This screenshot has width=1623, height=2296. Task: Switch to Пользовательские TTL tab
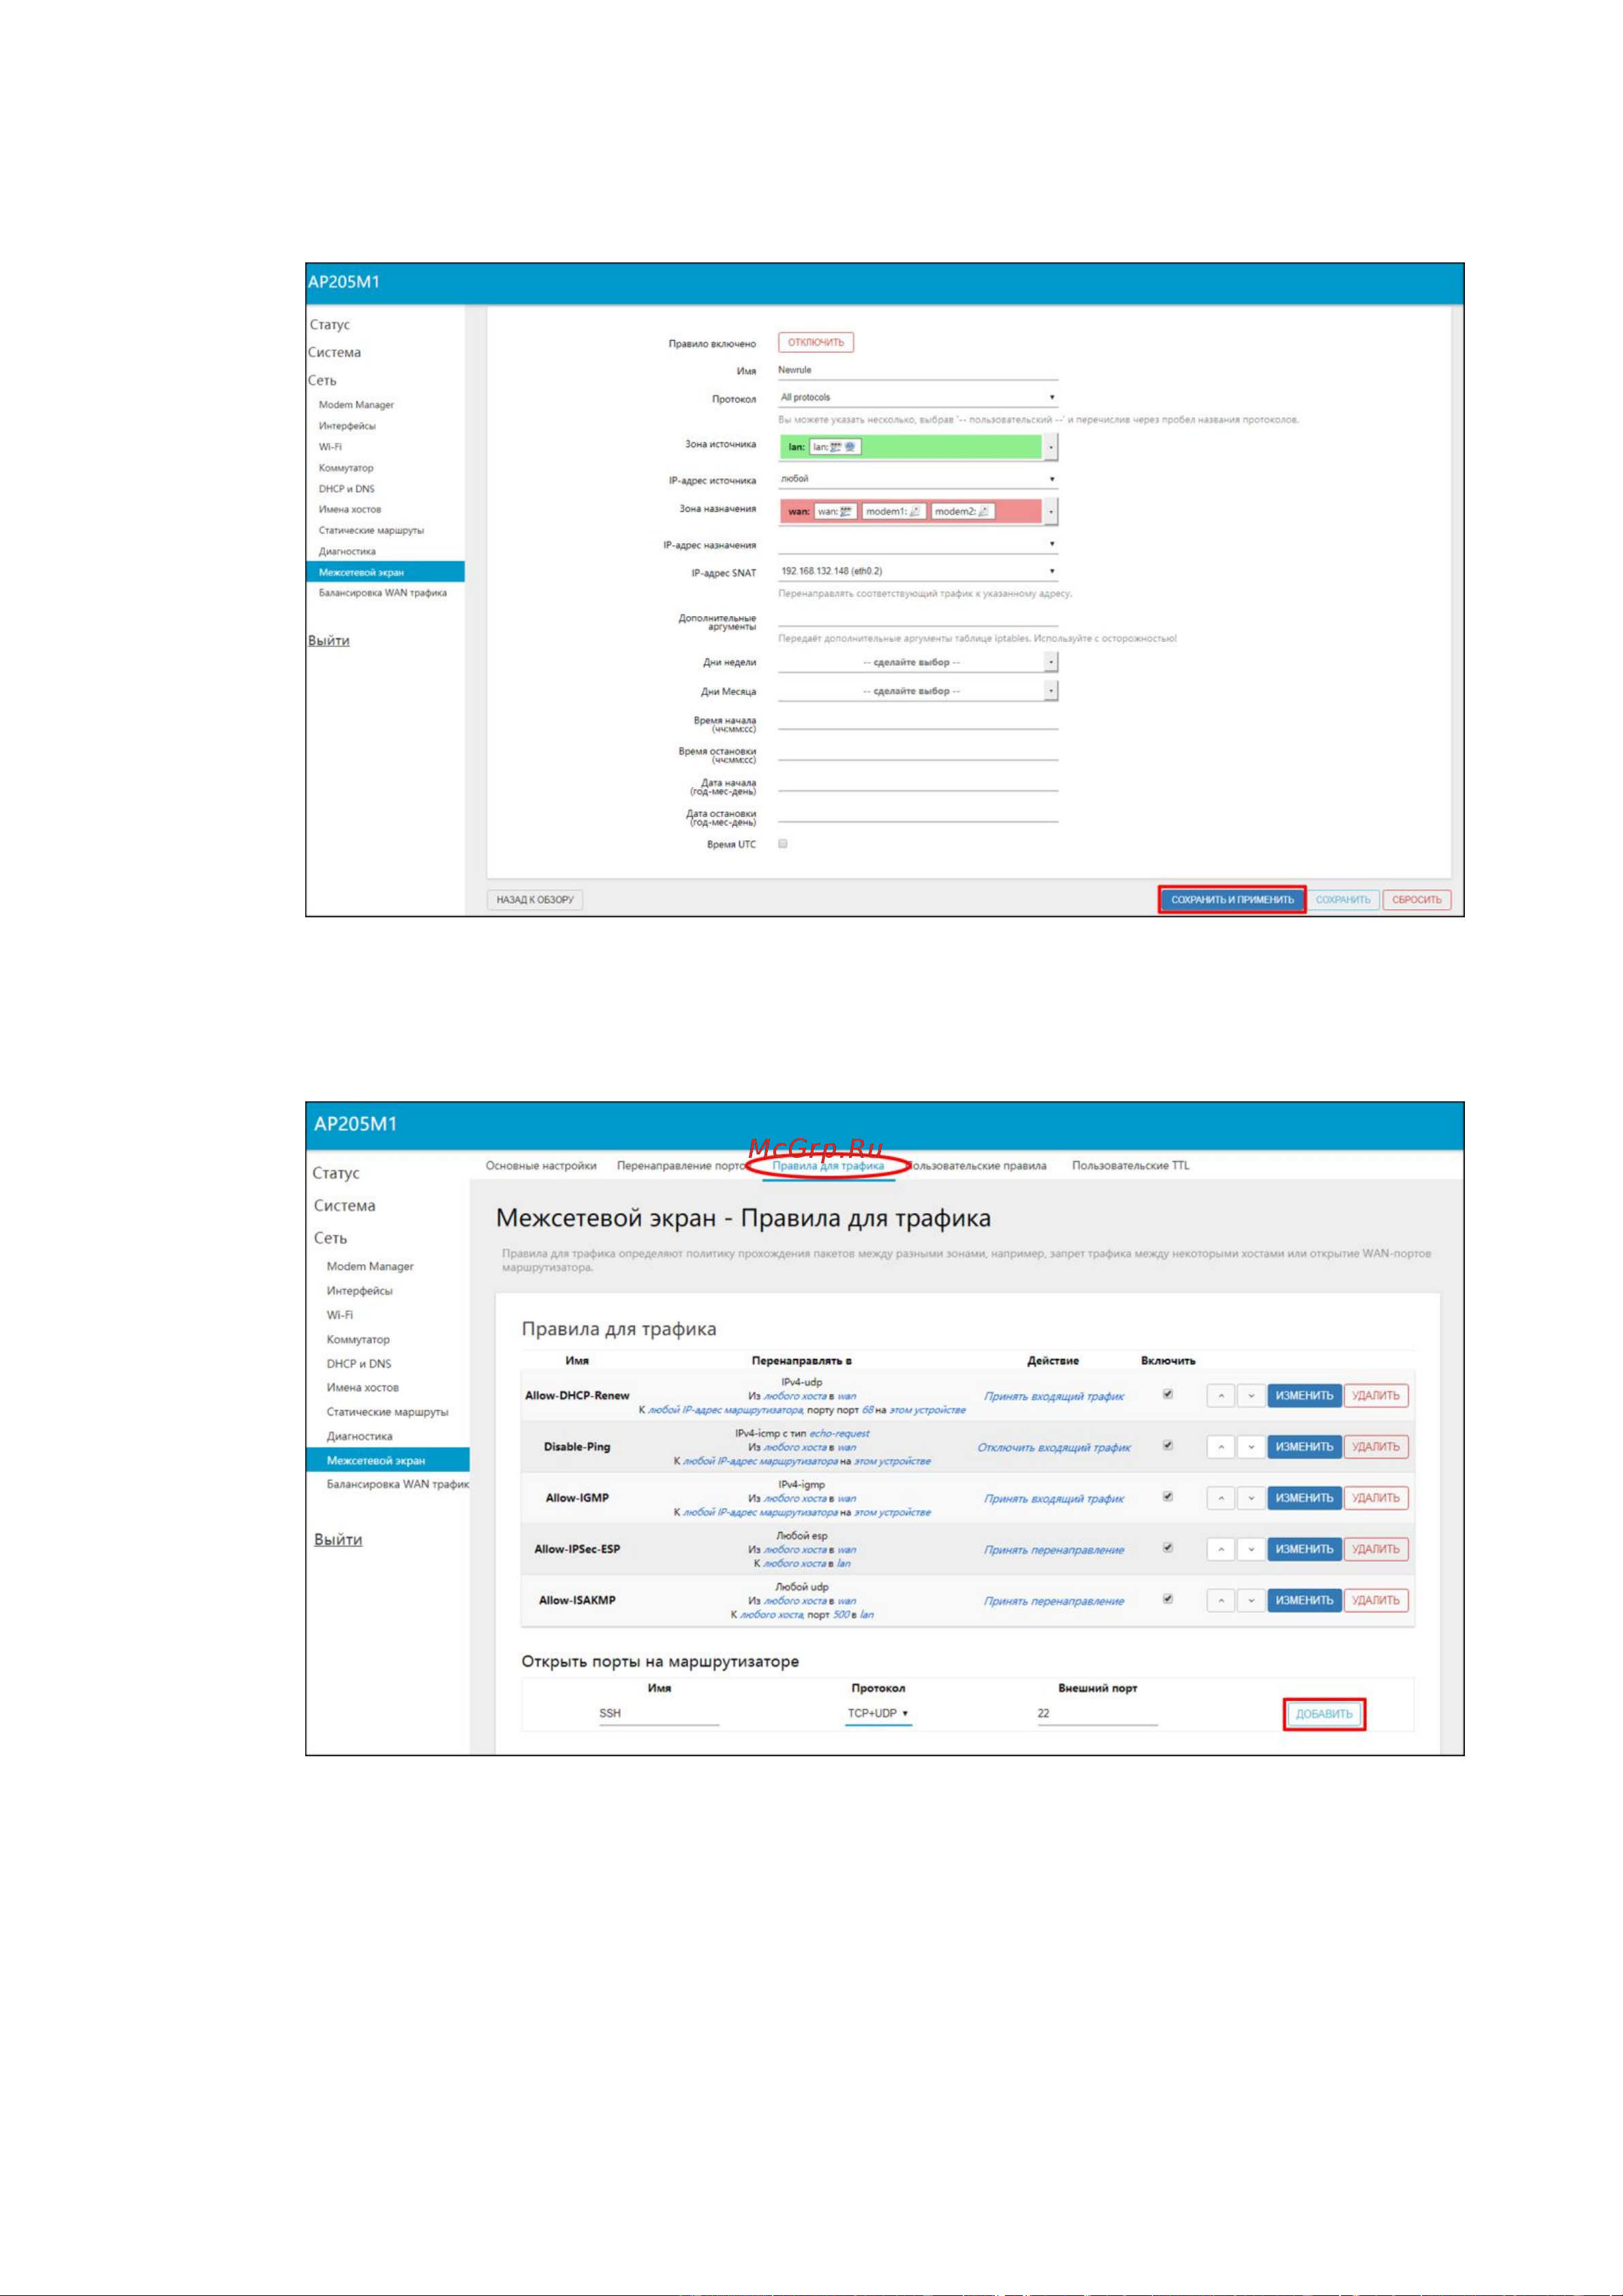click(1131, 1166)
